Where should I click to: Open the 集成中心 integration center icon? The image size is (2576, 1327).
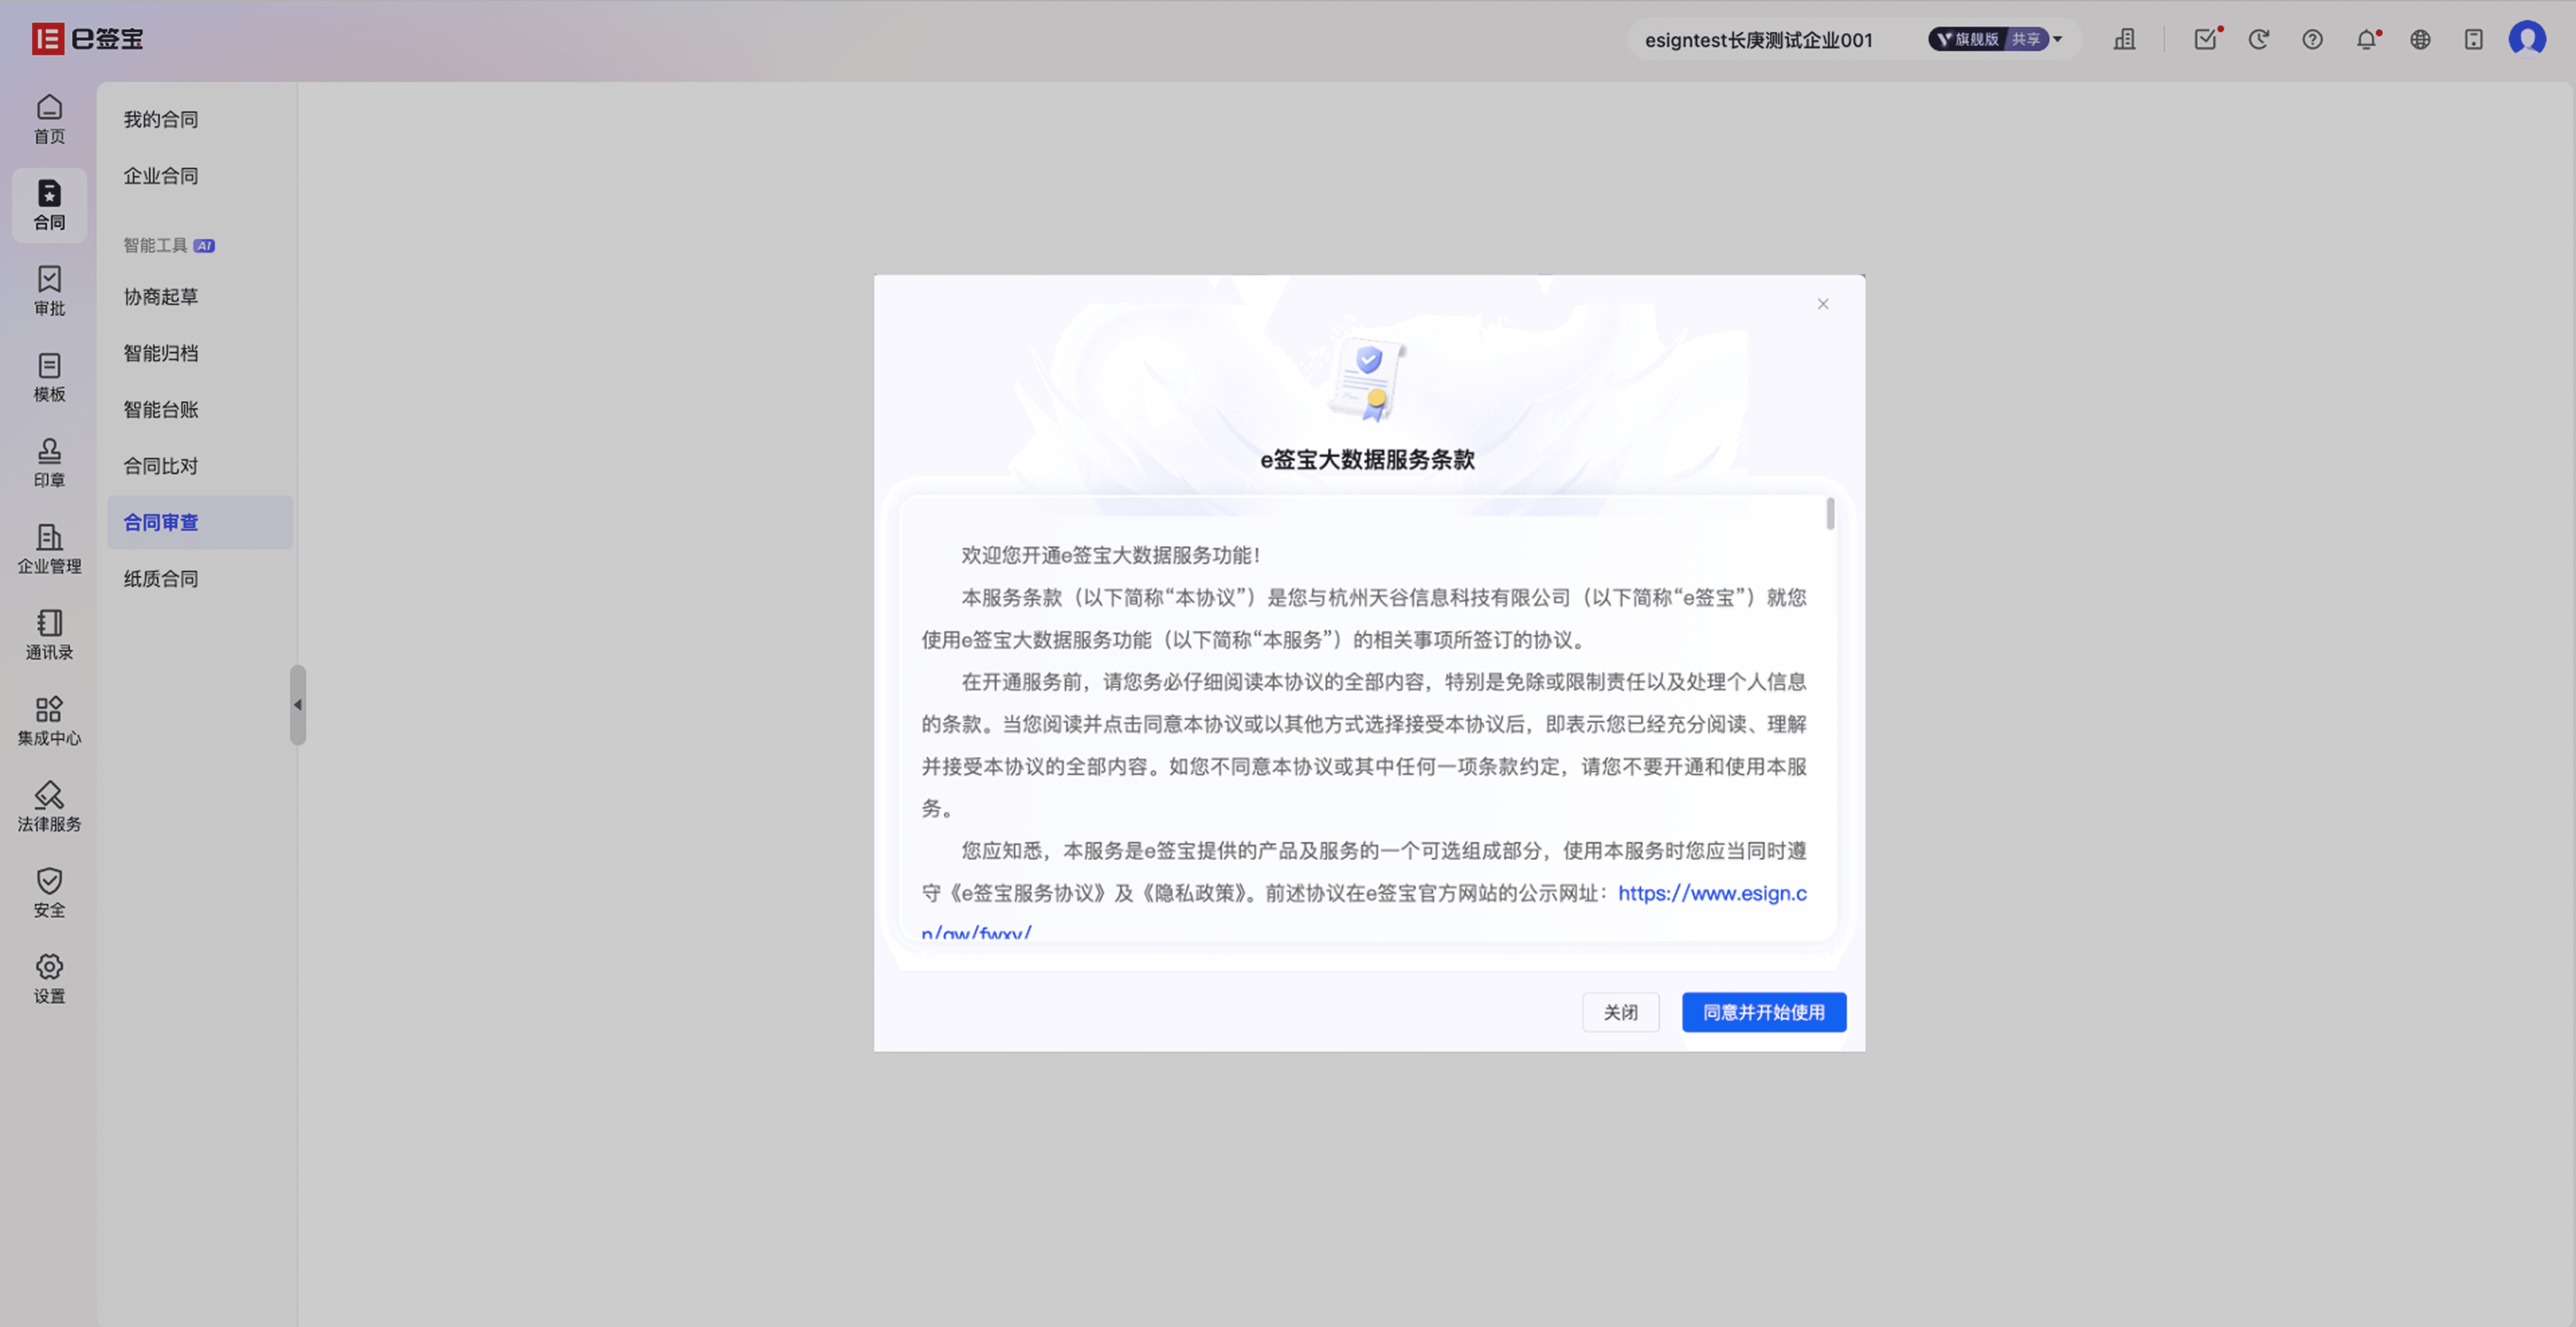49,721
